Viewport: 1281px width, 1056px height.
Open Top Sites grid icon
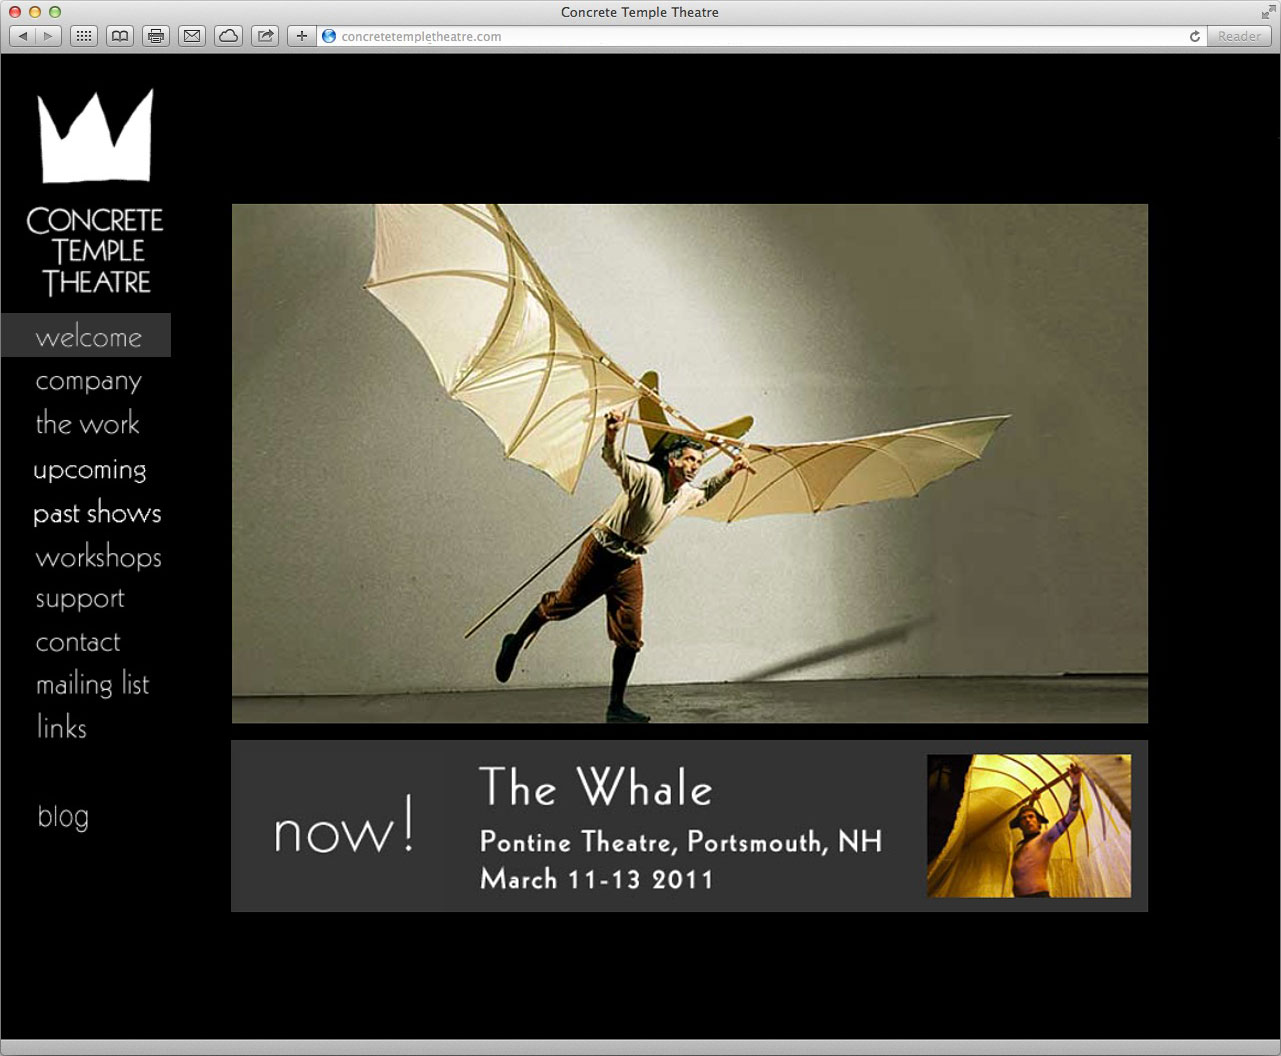[84, 36]
